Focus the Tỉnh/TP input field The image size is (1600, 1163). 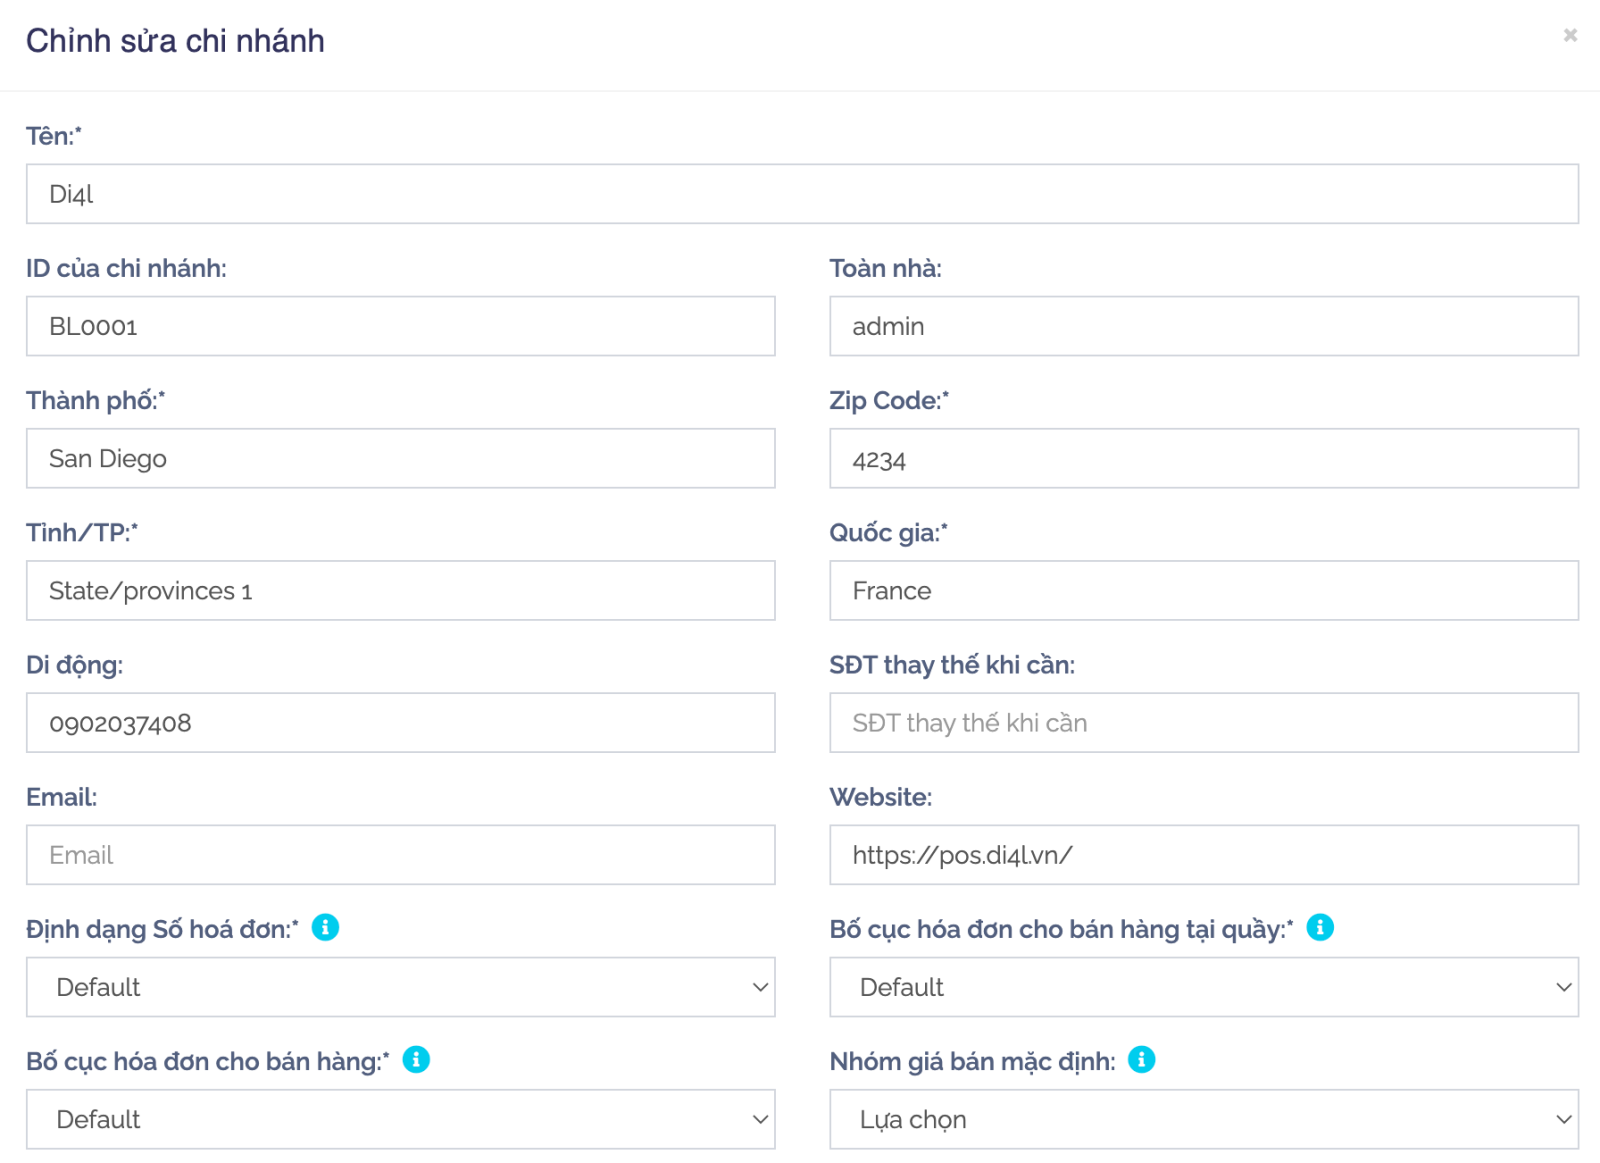coord(400,591)
